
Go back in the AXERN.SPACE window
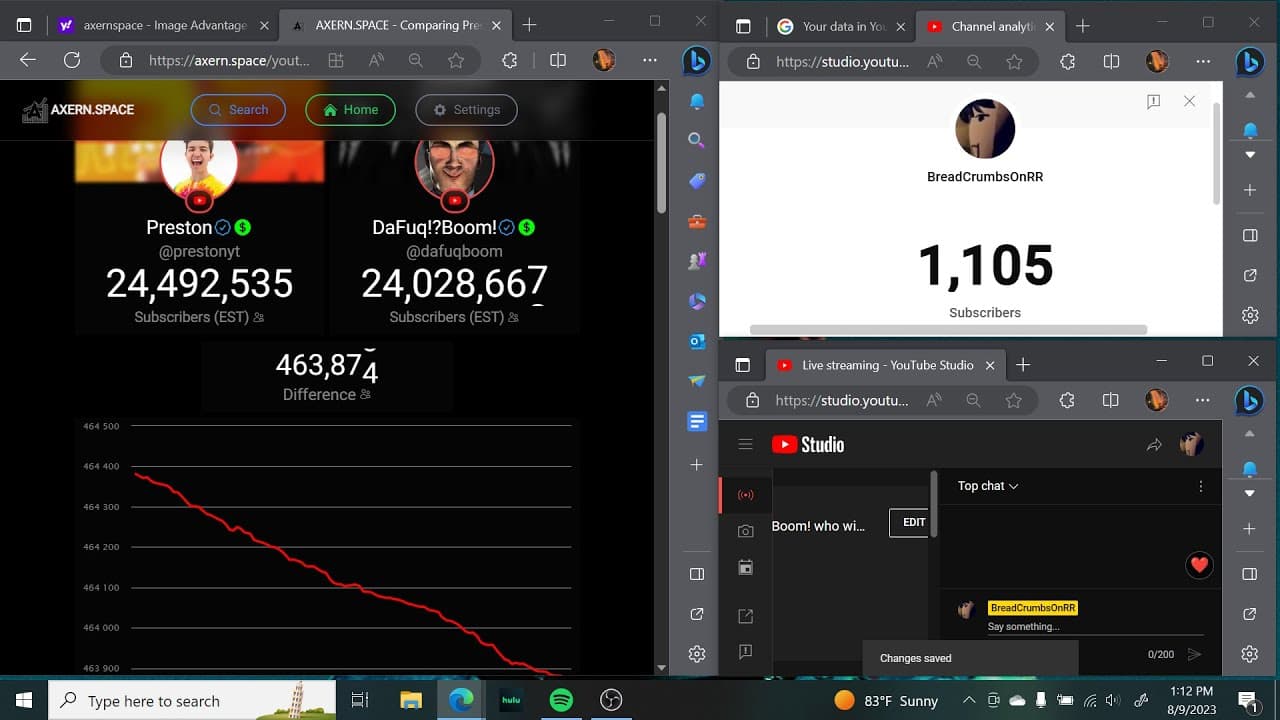click(x=28, y=60)
